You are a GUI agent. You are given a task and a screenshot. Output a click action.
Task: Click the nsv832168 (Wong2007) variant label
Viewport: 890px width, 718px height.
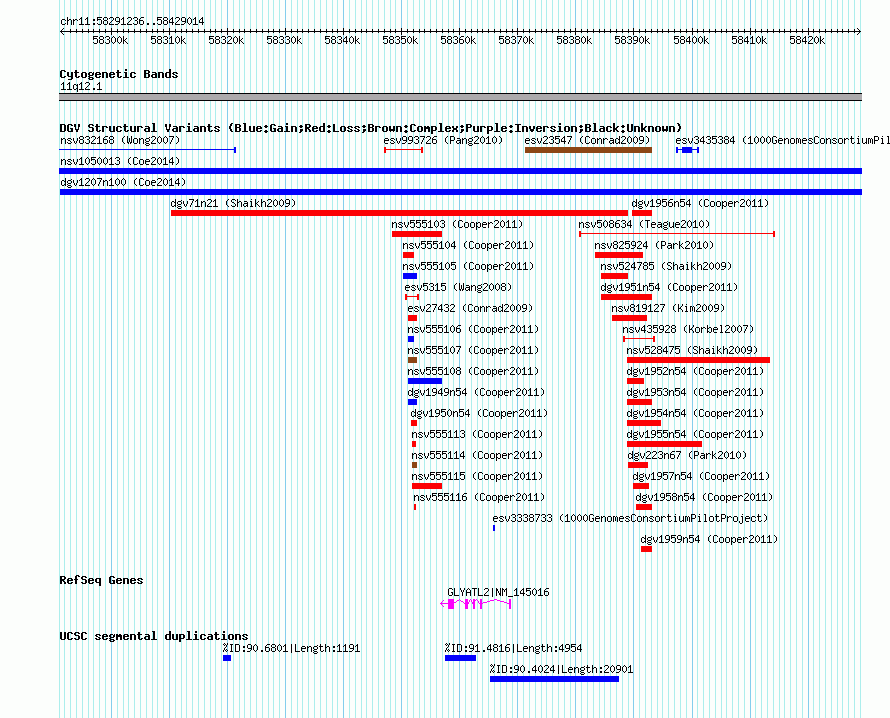click(120, 140)
